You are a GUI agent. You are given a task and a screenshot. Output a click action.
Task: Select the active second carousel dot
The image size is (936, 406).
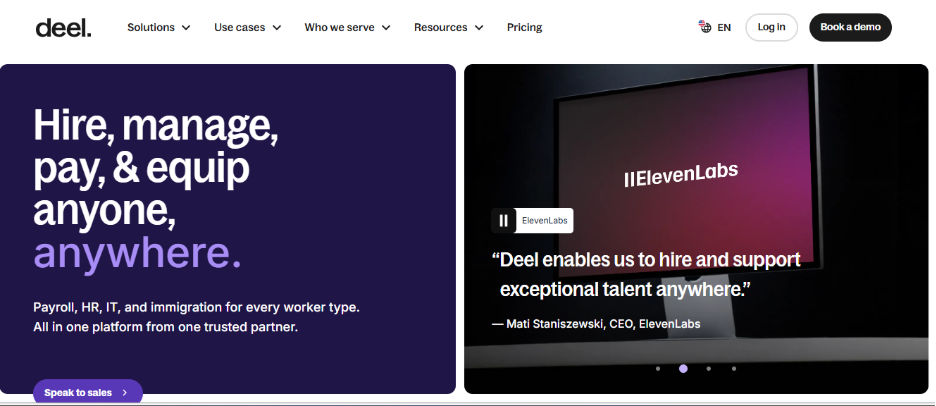[683, 369]
